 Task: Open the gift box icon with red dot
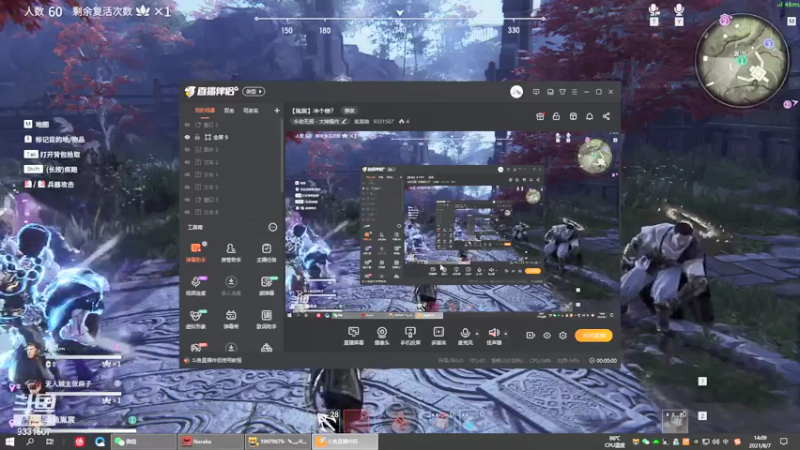[x=540, y=116]
